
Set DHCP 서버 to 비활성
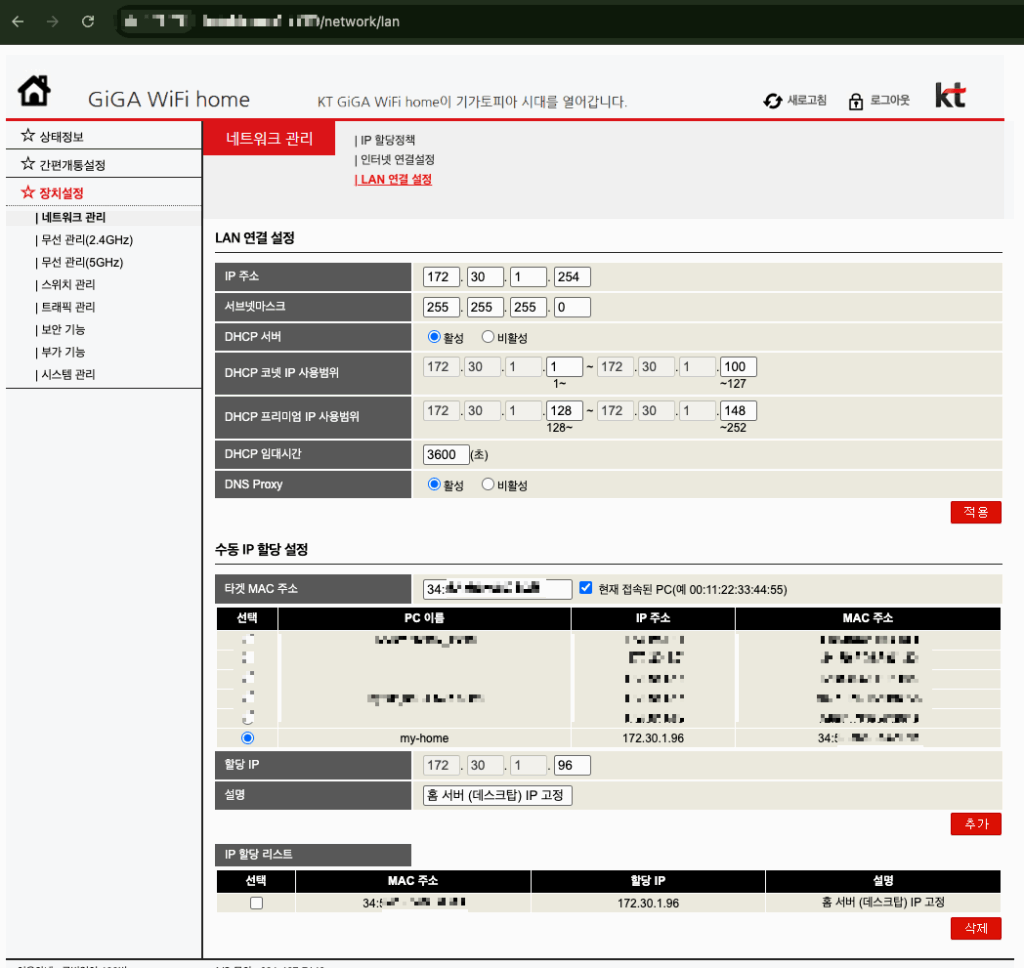coord(488,337)
